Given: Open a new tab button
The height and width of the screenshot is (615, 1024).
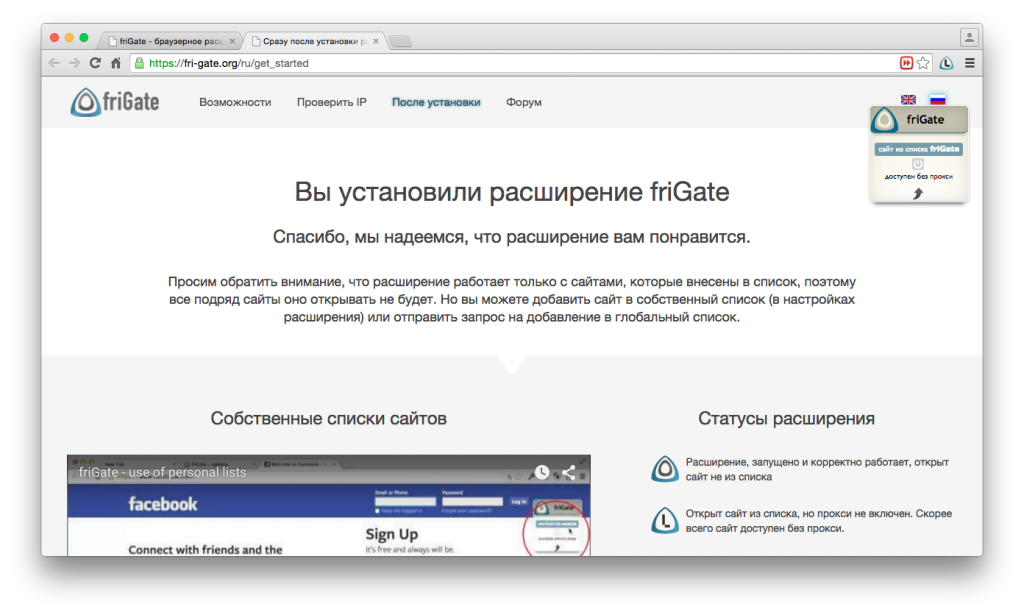Looking at the screenshot, I should (x=400, y=42).
